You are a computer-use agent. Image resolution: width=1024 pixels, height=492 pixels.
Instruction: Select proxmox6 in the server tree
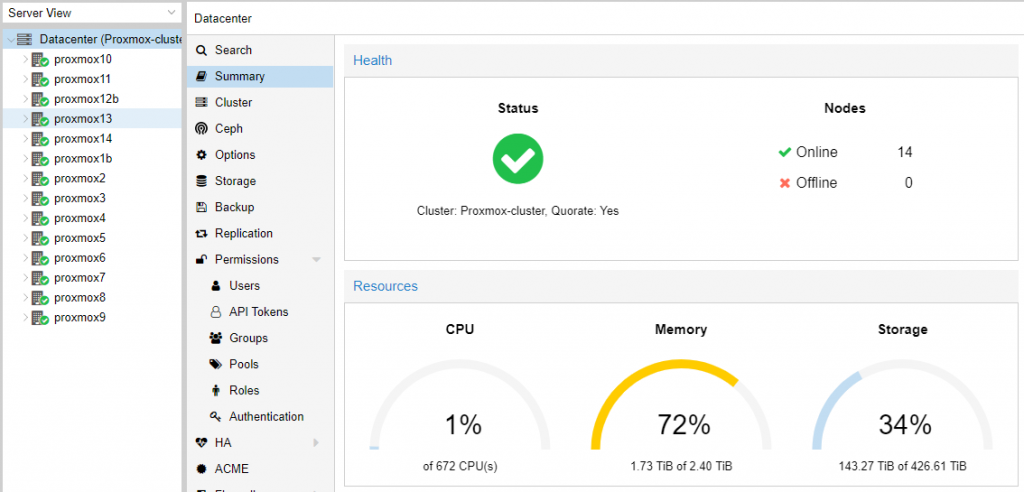(92, 258)
